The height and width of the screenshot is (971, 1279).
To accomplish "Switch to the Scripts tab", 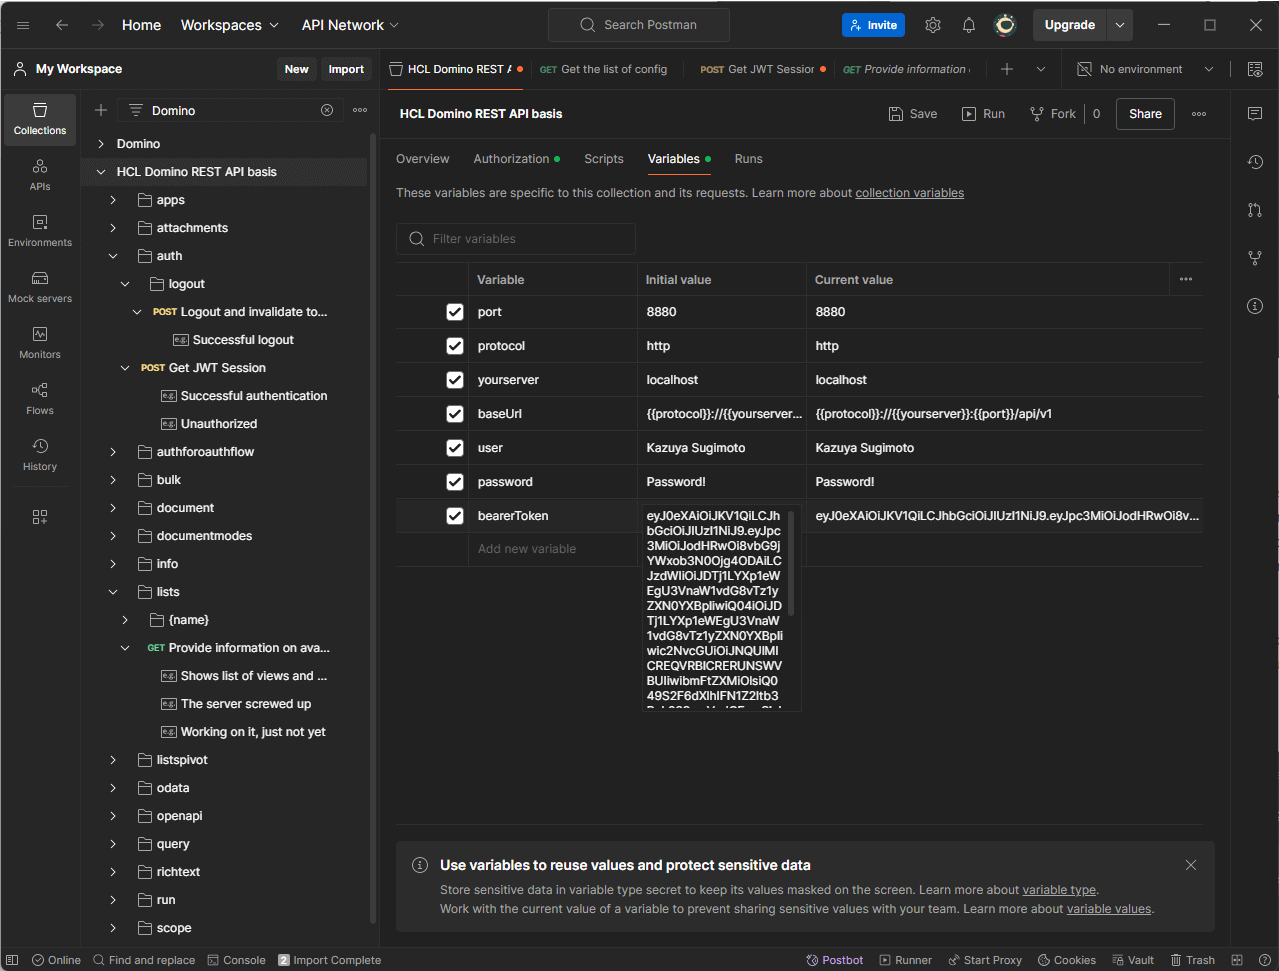I will click(x=603, y=159).
